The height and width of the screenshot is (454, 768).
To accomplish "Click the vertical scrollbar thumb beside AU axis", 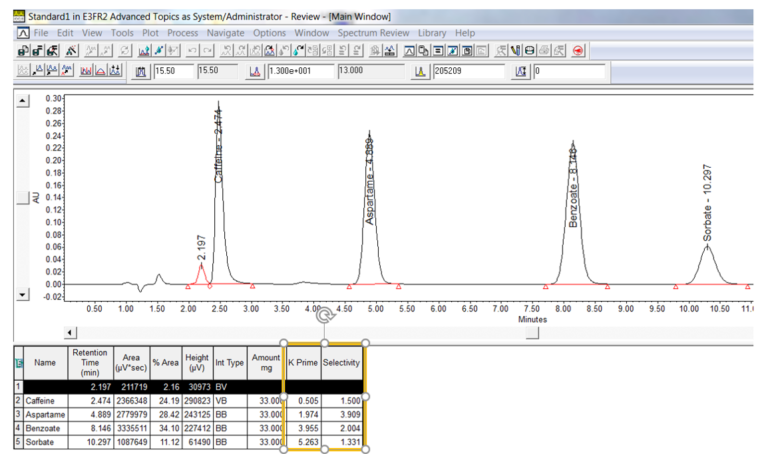I will click(x=23, y=198).
